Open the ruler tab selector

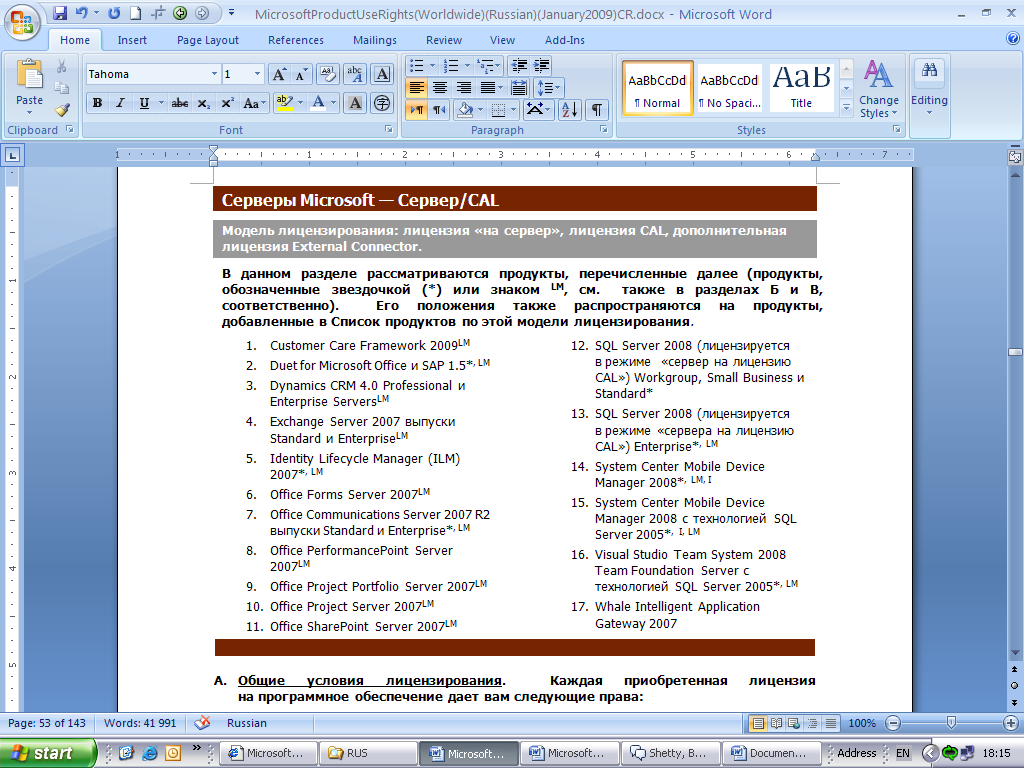click(x=12, y=155)
